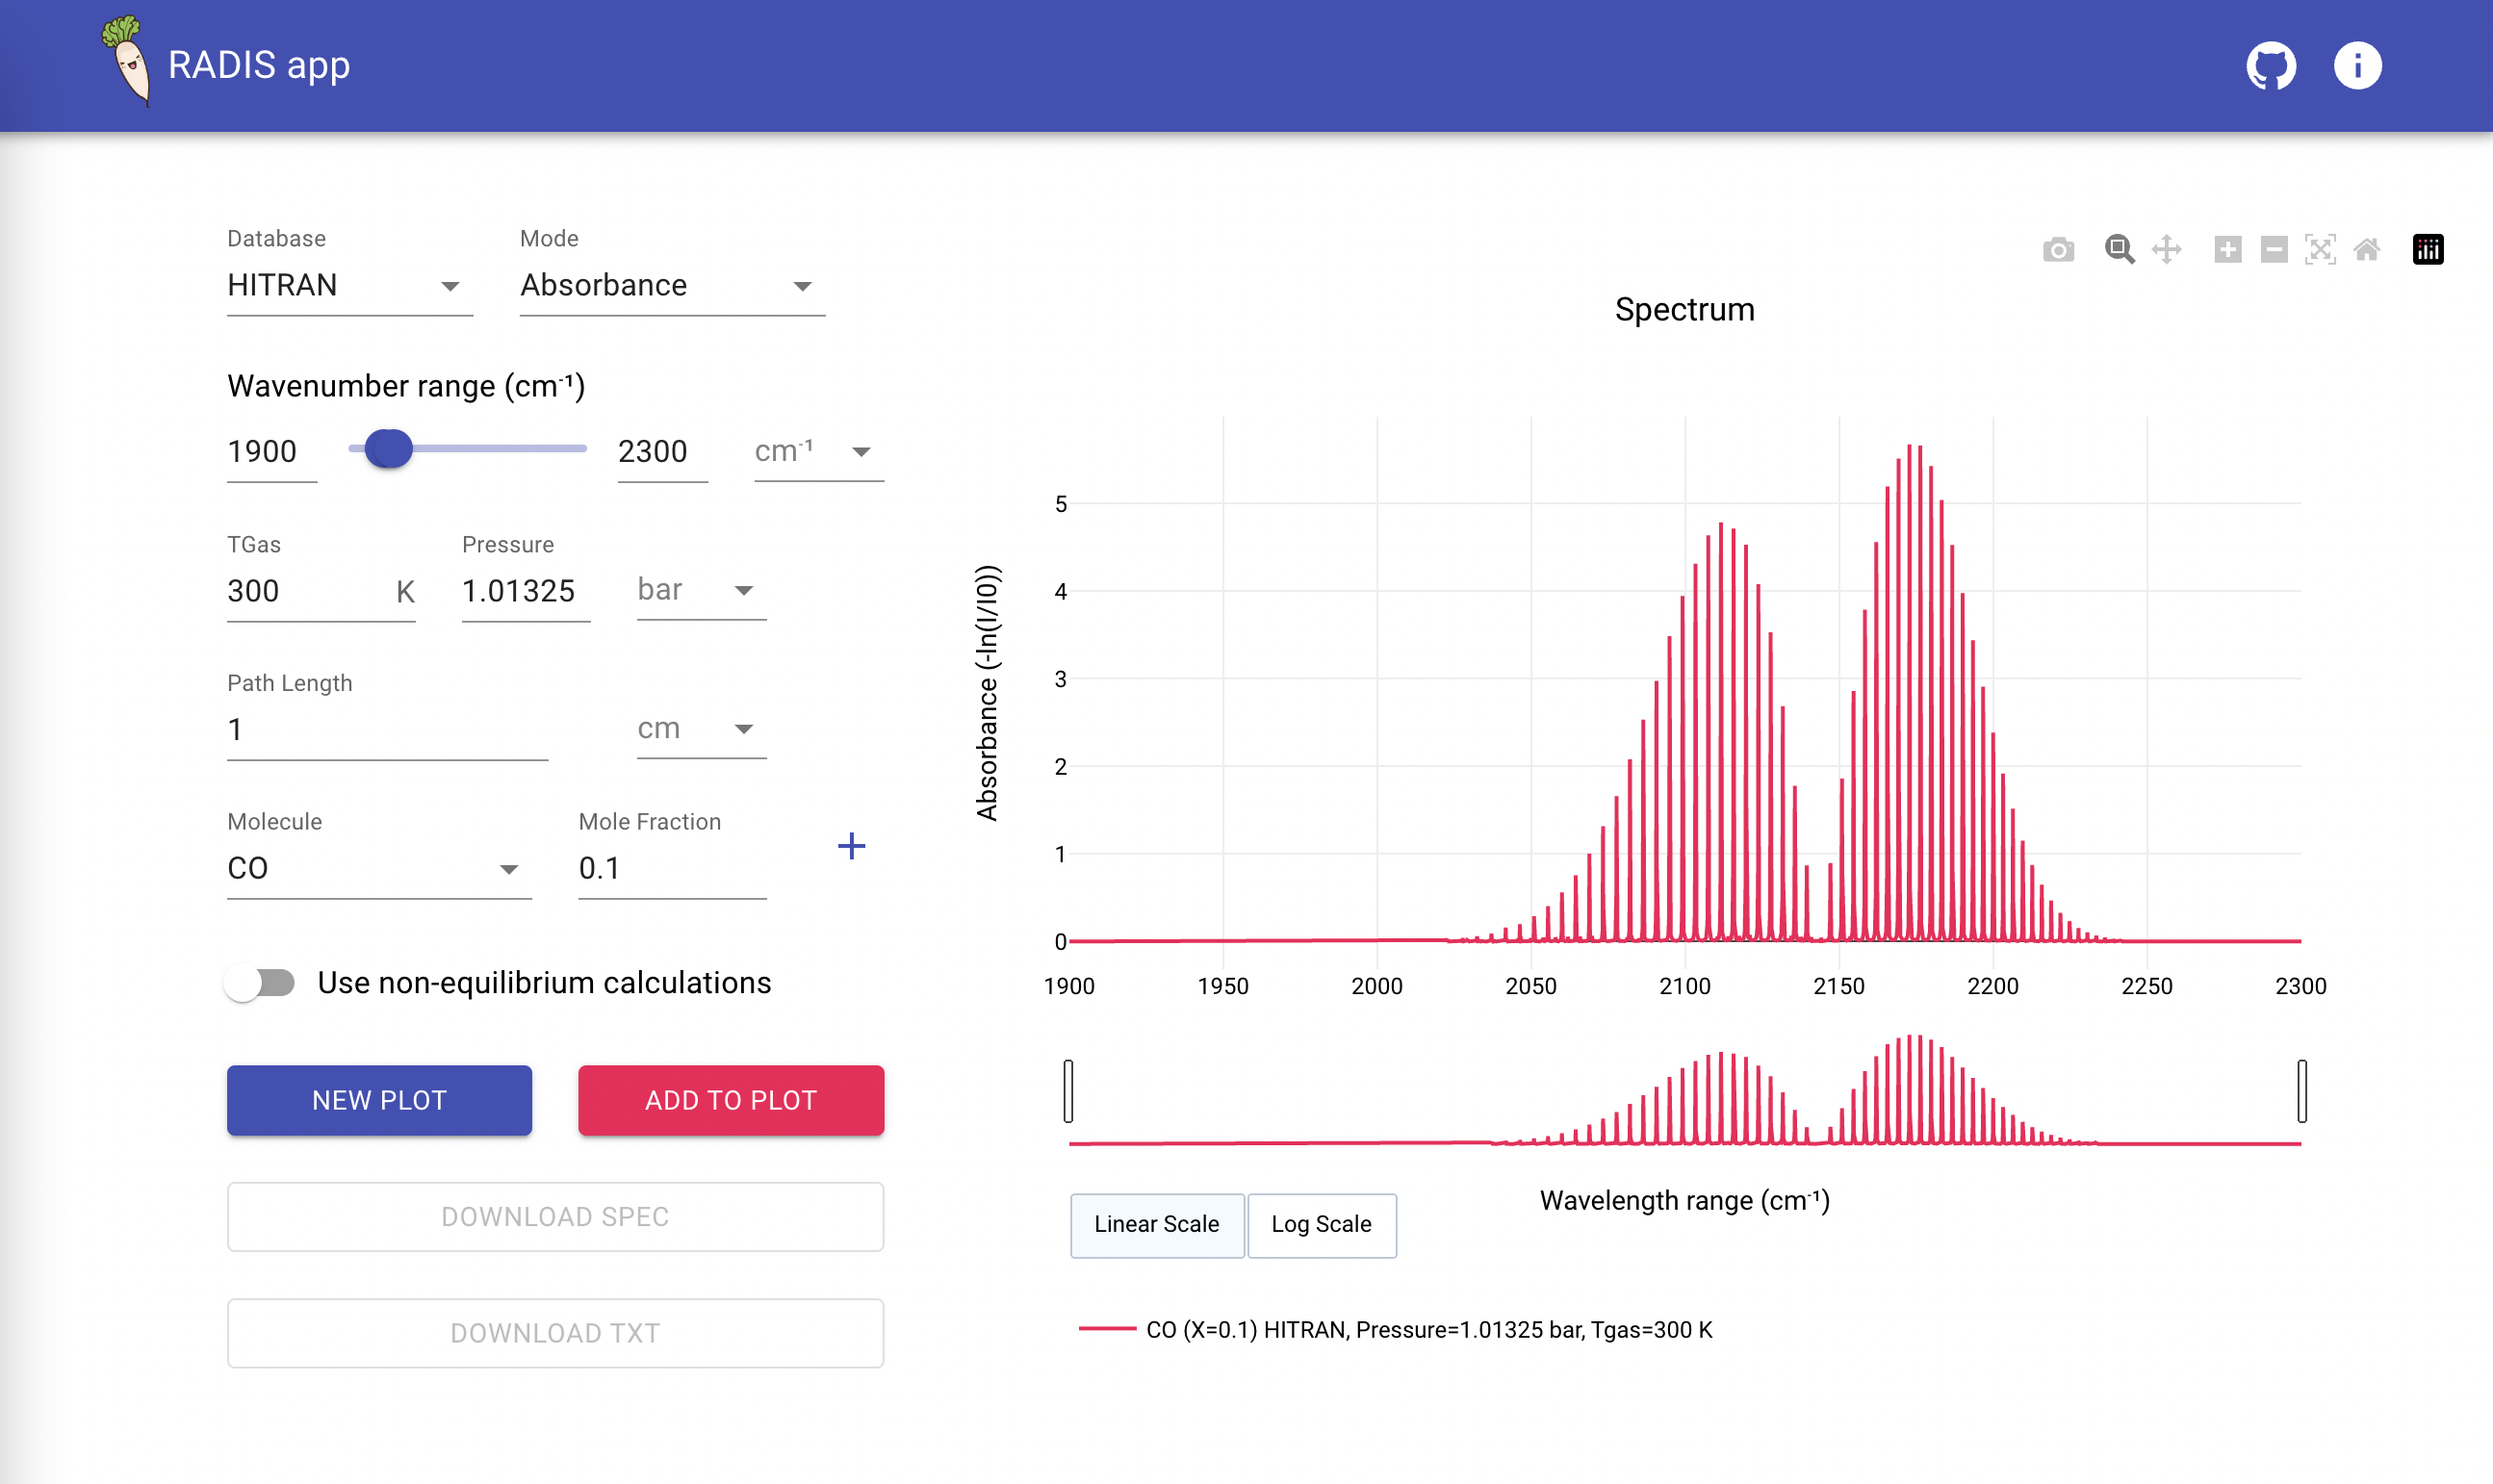Click the Autoscale plot icon
Image resolution: width=2493 pixels, height=1484 pixels.
pyautogui.click(x=2320, y=249)
